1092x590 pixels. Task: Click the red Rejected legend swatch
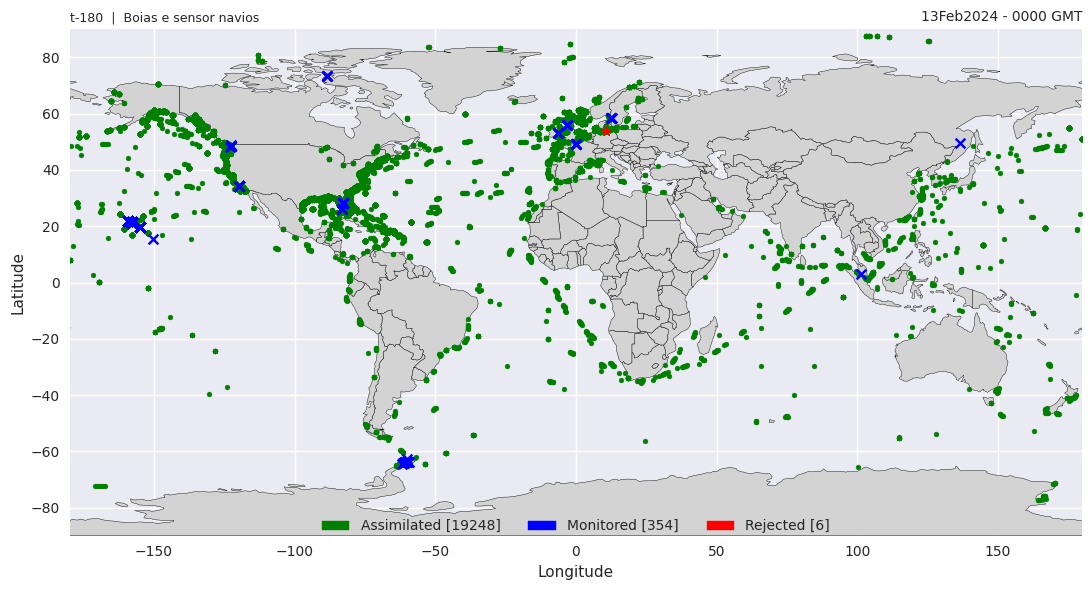720,525
